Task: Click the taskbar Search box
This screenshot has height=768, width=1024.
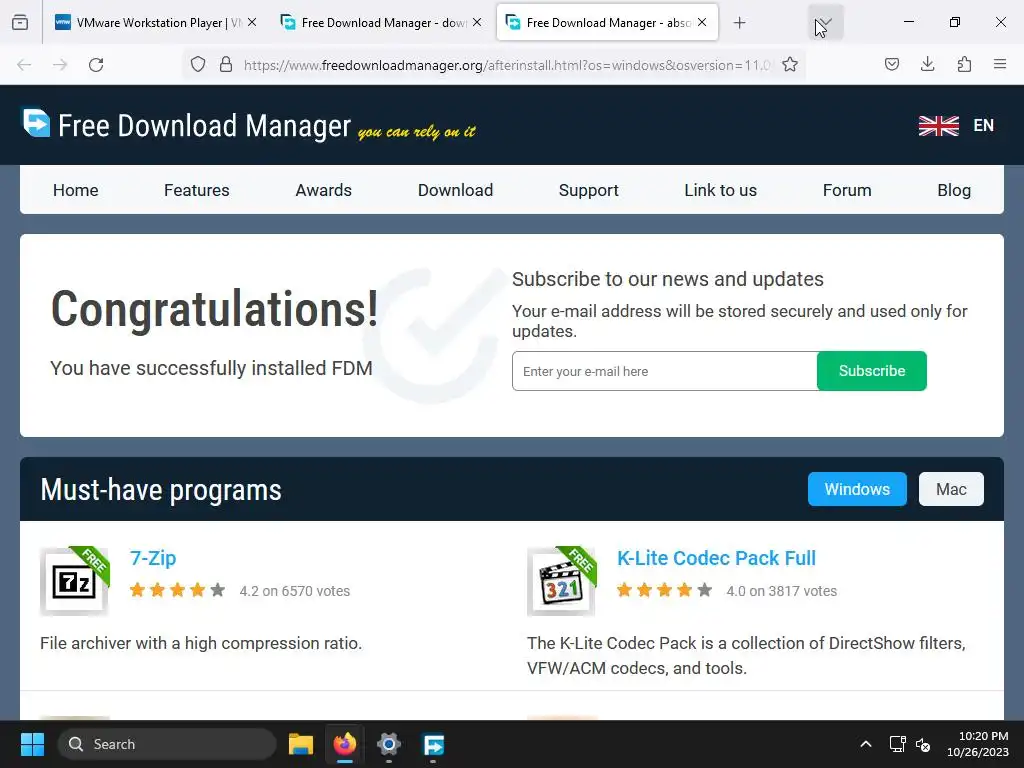Action: click(167, 744)
